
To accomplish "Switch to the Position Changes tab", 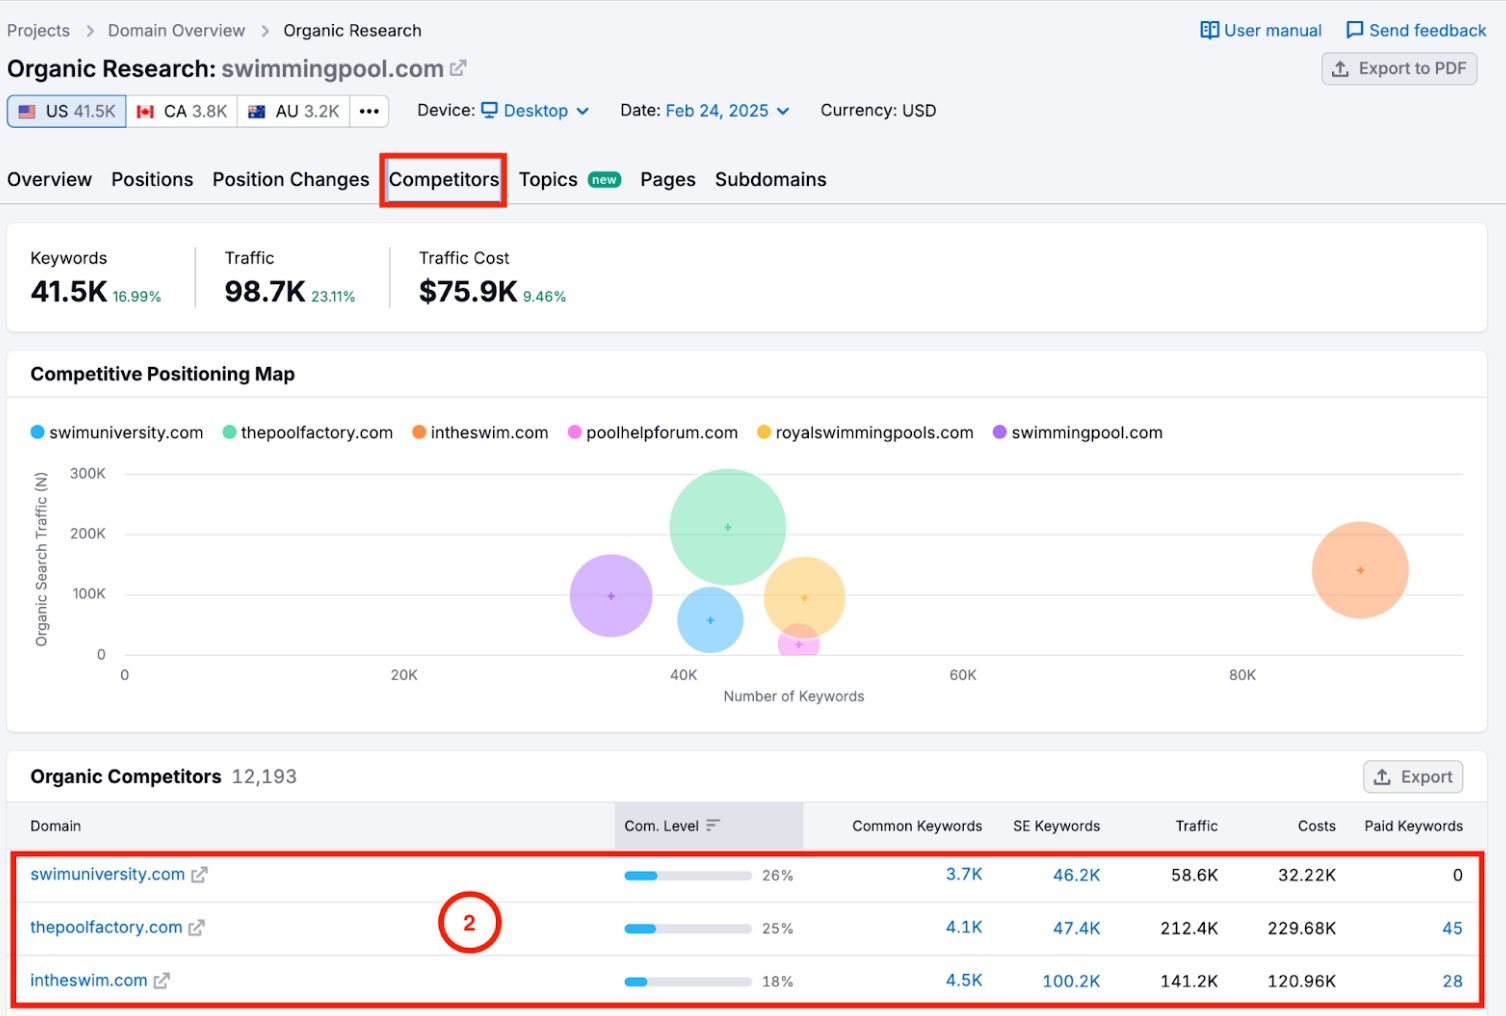I will (291, 180).
